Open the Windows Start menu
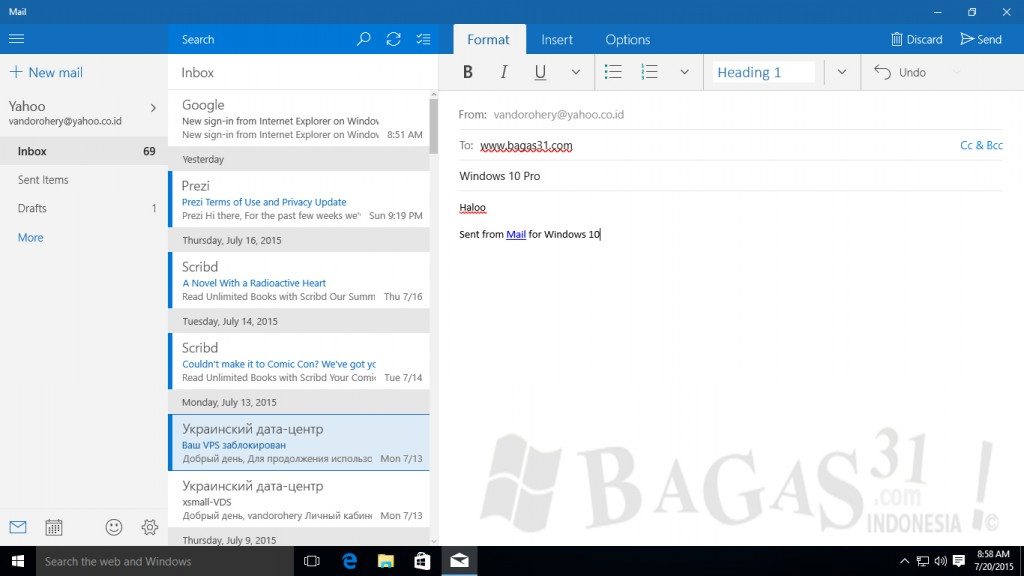1024x576 pixels. click(18, 561)
